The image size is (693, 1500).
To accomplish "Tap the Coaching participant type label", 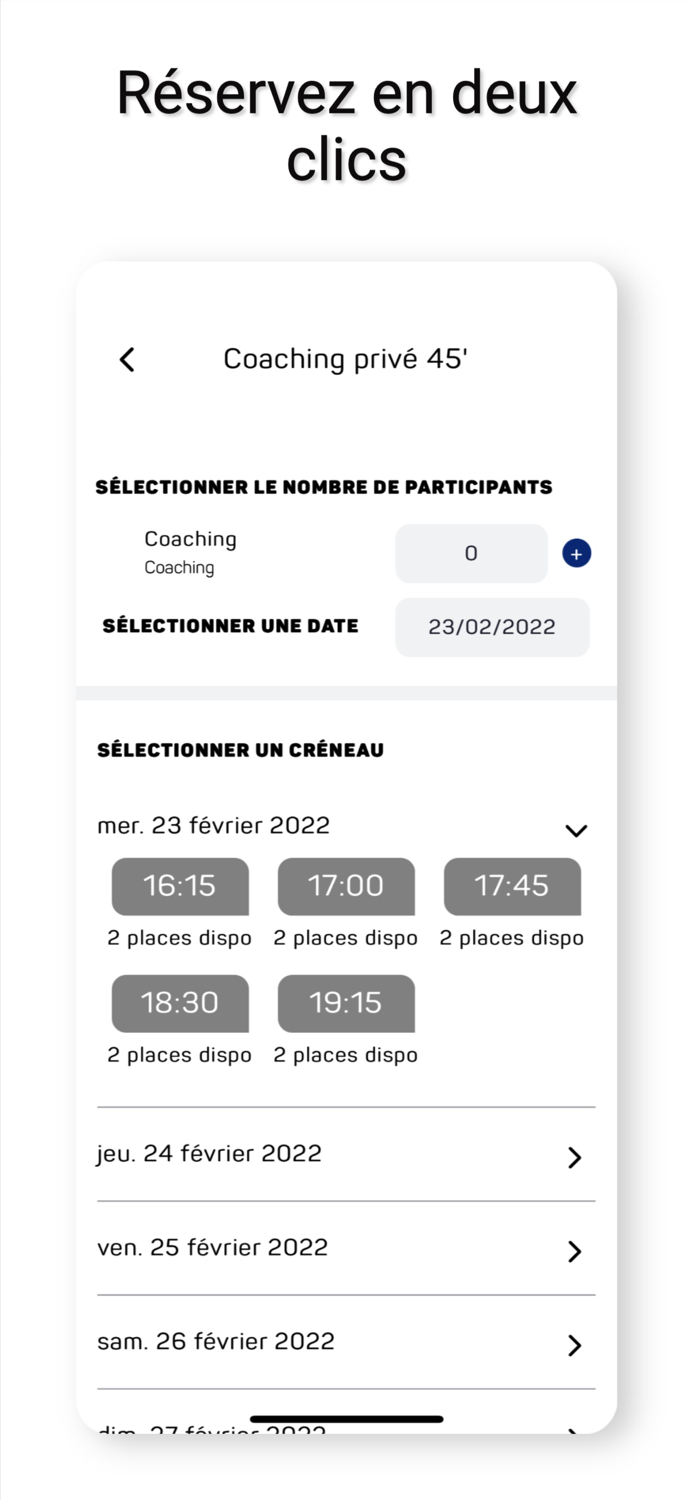I will click(190, 539).
